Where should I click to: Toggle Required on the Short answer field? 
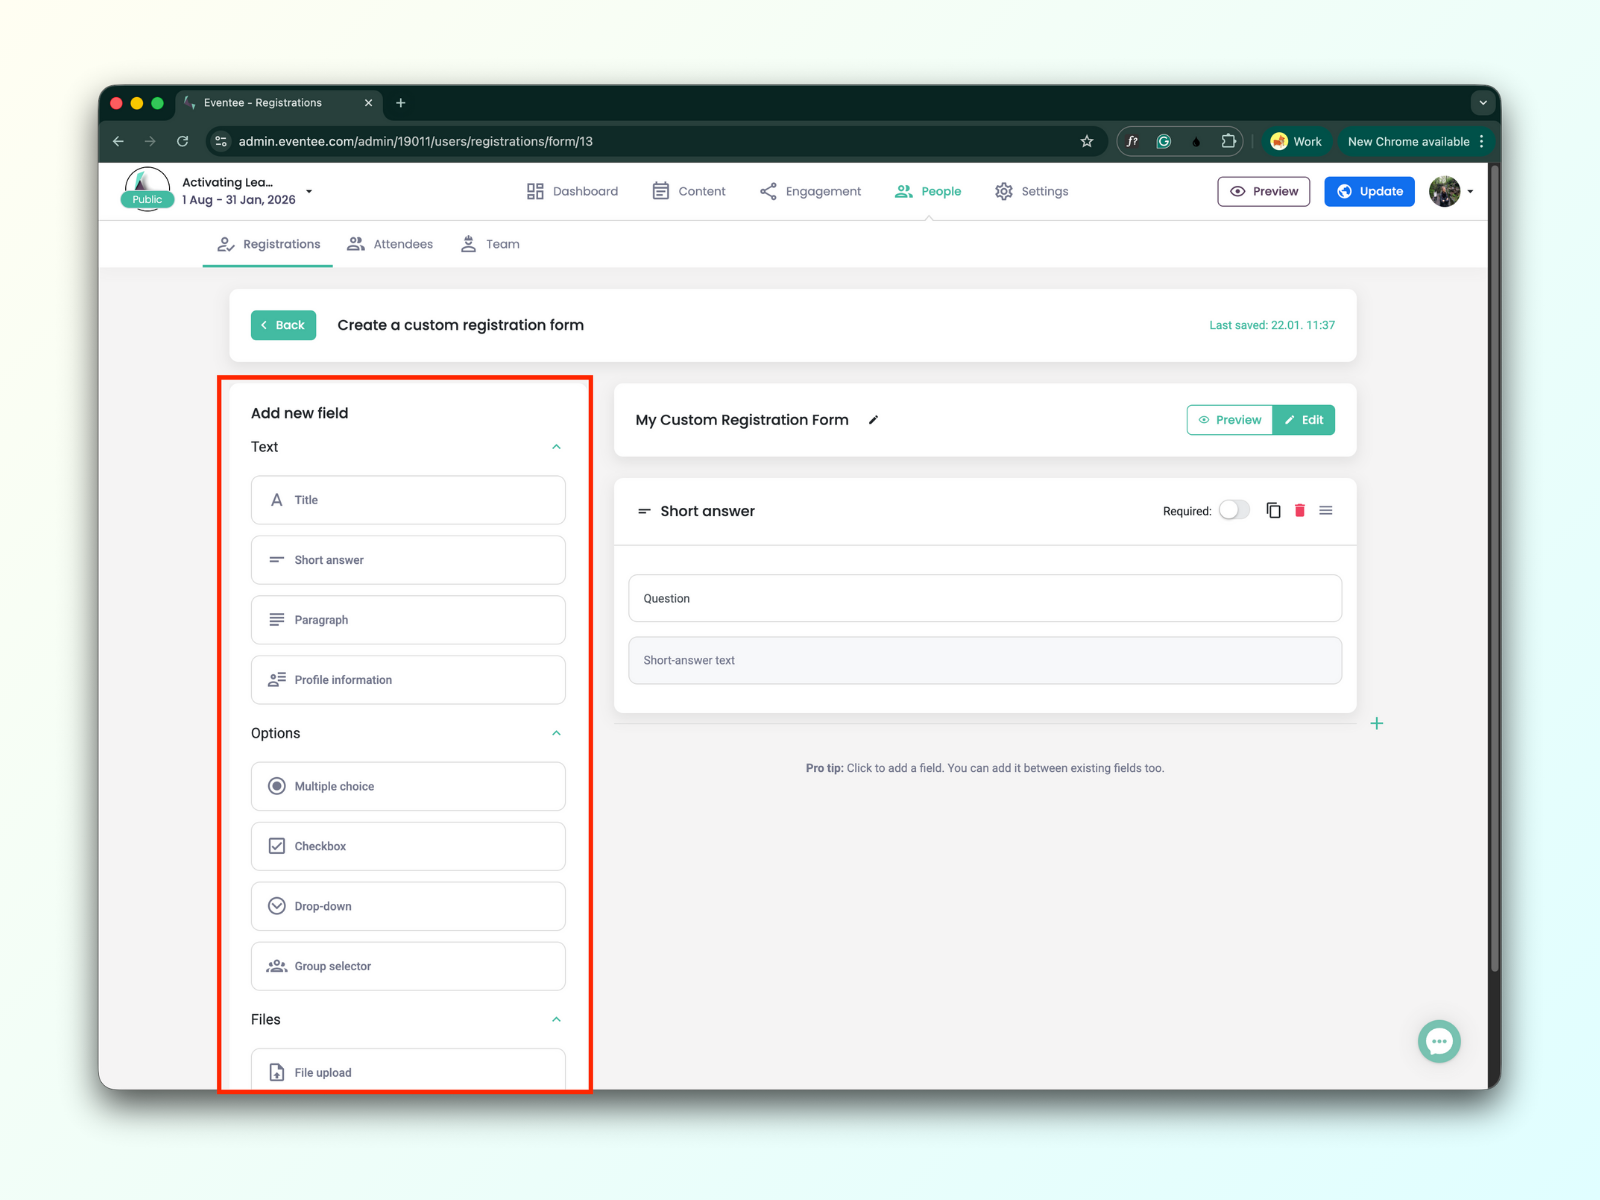click(1234, 509)
